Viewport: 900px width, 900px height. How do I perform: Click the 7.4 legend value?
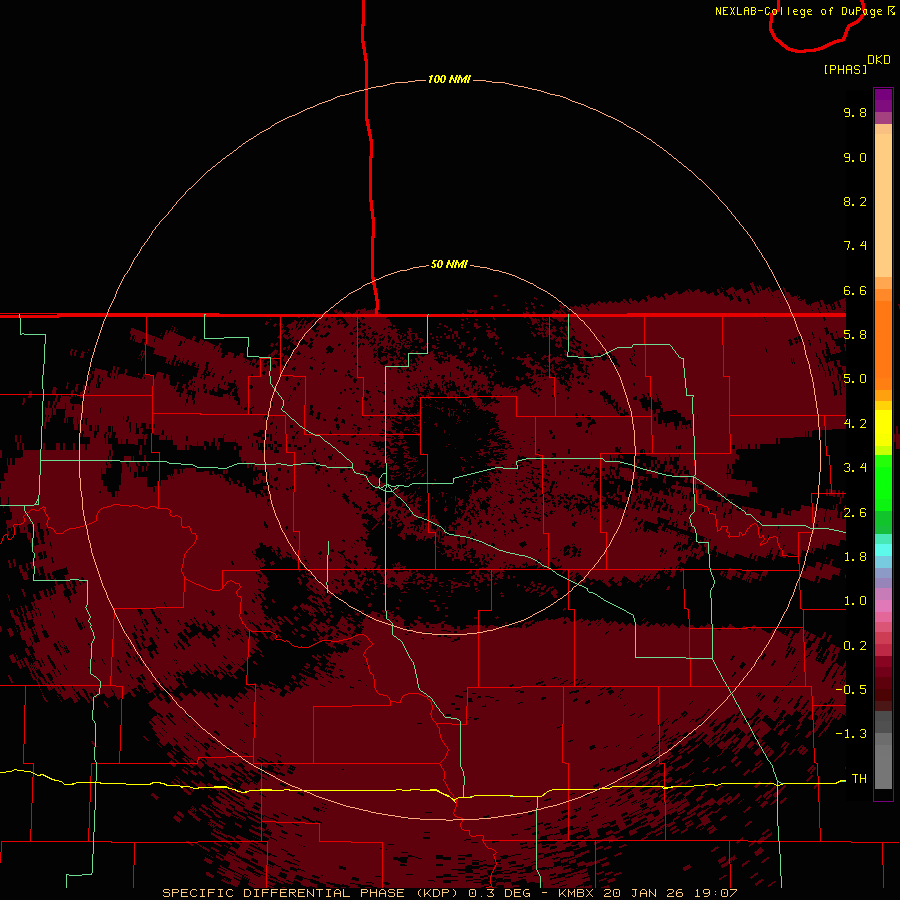tap(855, 246)
